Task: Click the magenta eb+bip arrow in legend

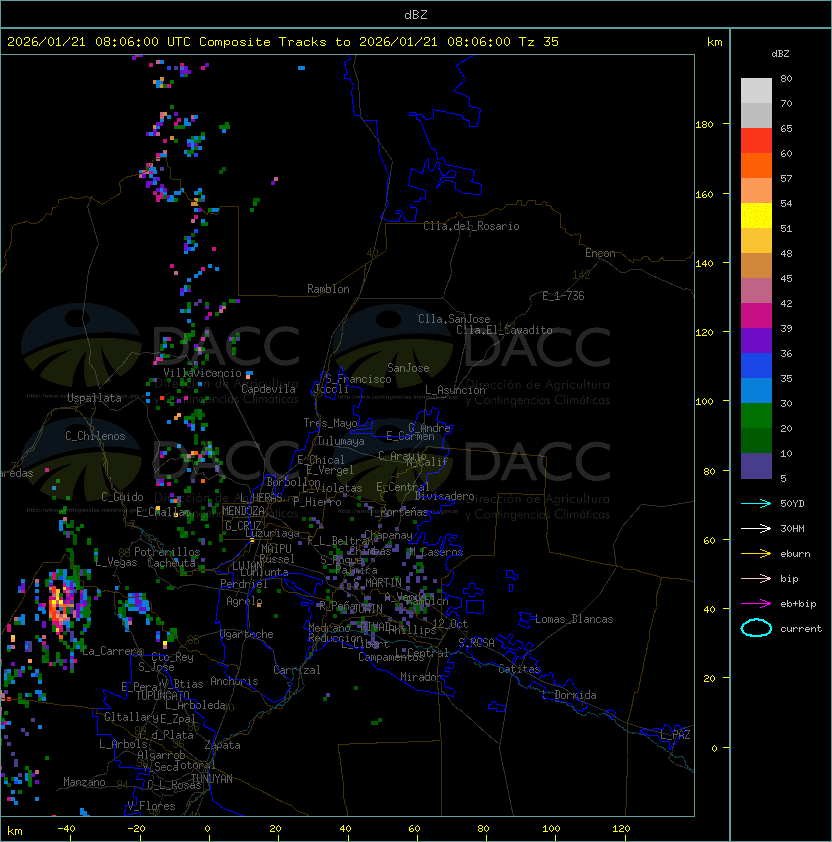Action: (x=756, y=604)
